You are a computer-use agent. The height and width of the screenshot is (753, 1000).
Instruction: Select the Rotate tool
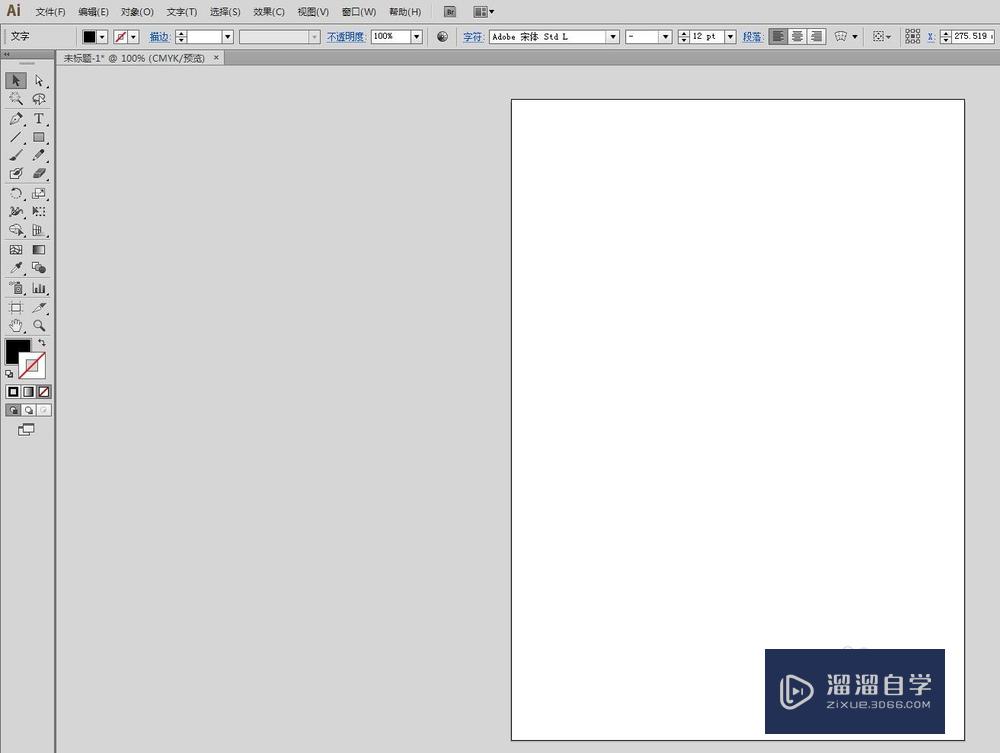(16, 193)
